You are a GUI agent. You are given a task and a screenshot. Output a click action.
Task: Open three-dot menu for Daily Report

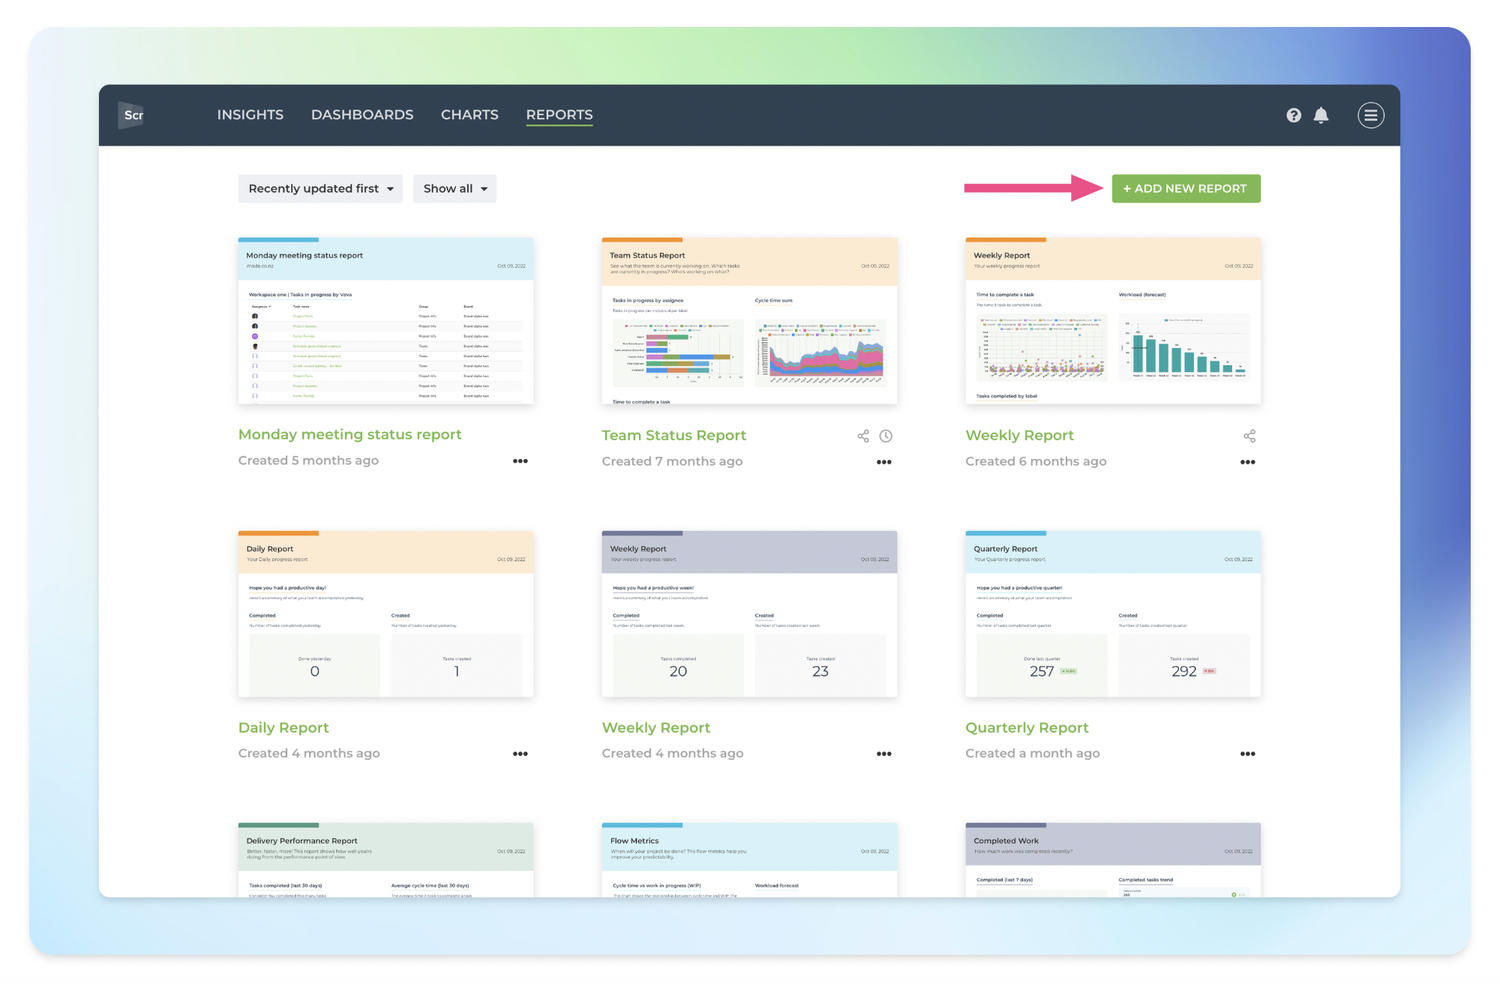[x=520, y=754]
